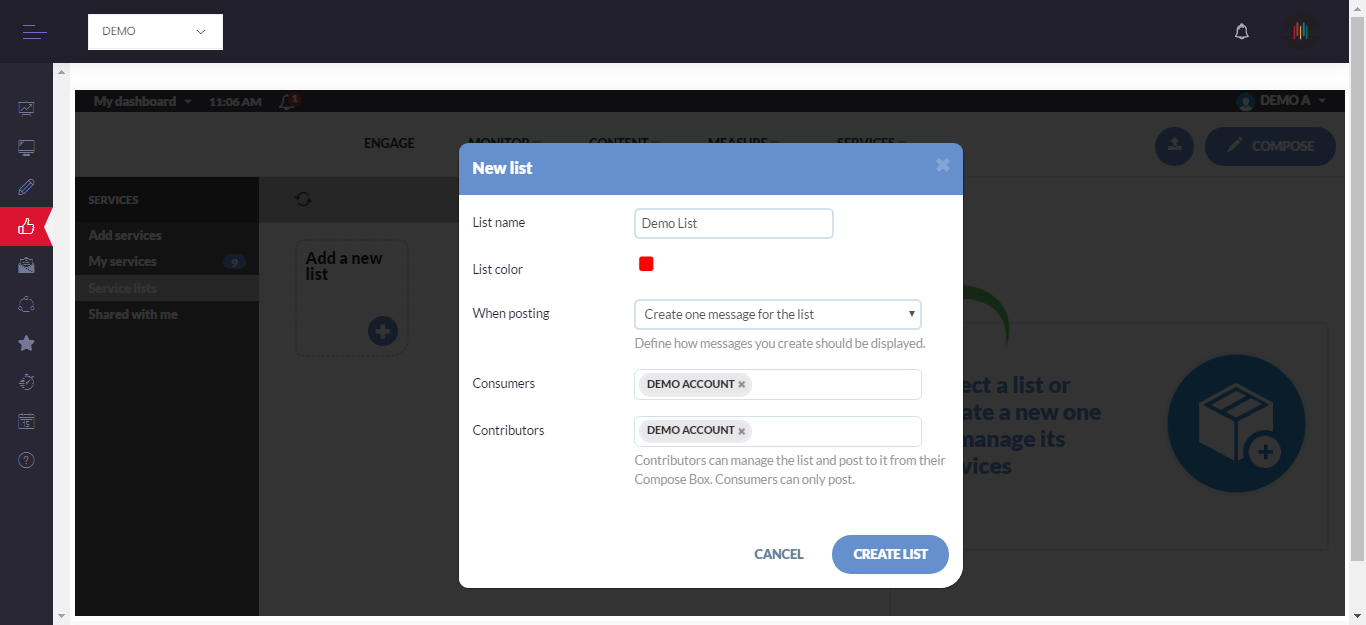Expand the DEMO workspace dropdown
Image resolution: width=1366 pixels, height=625 pixels.
click(x=155, y=32)
